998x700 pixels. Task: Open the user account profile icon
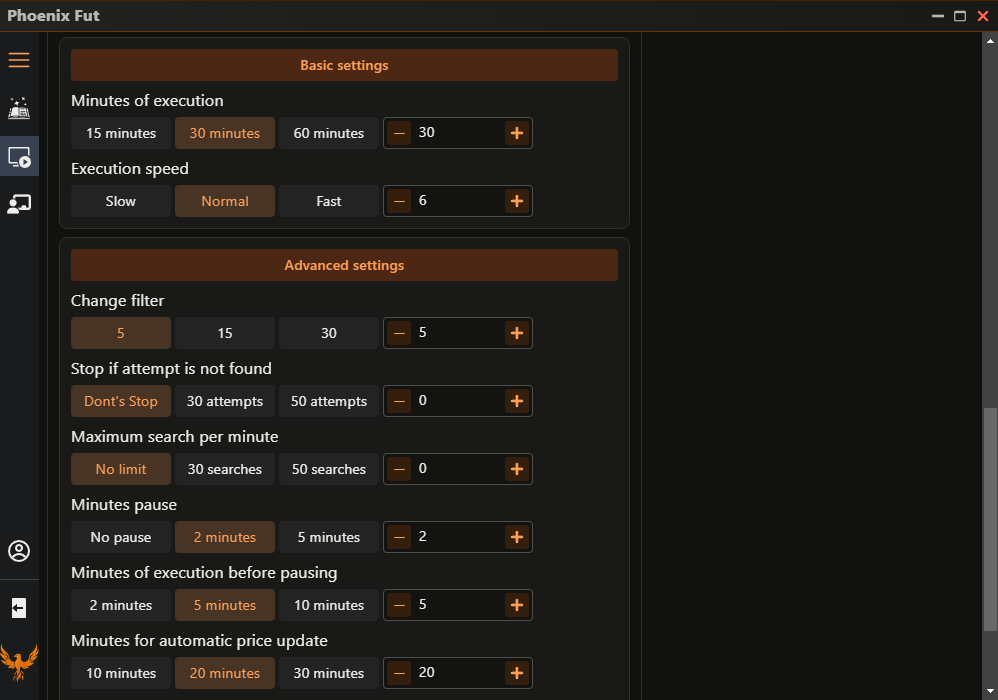click(x=19, y=551)
